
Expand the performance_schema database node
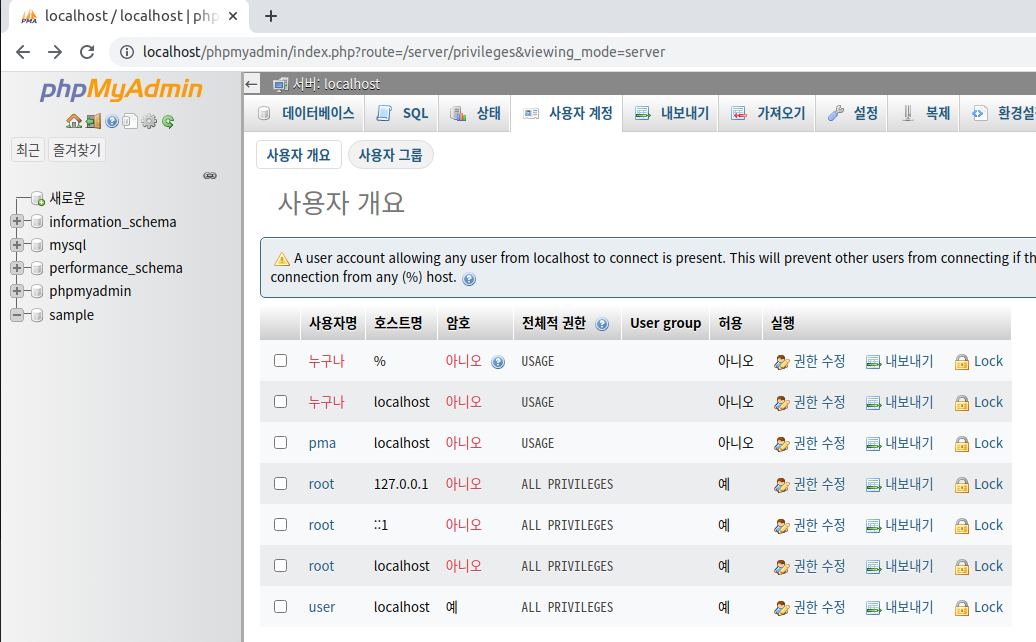pos(17,268)
